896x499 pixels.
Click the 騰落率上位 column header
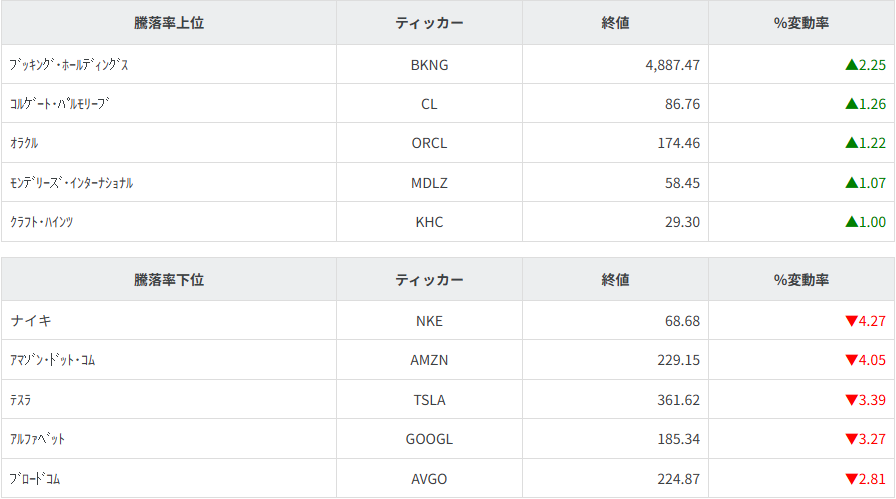point(169,23)
